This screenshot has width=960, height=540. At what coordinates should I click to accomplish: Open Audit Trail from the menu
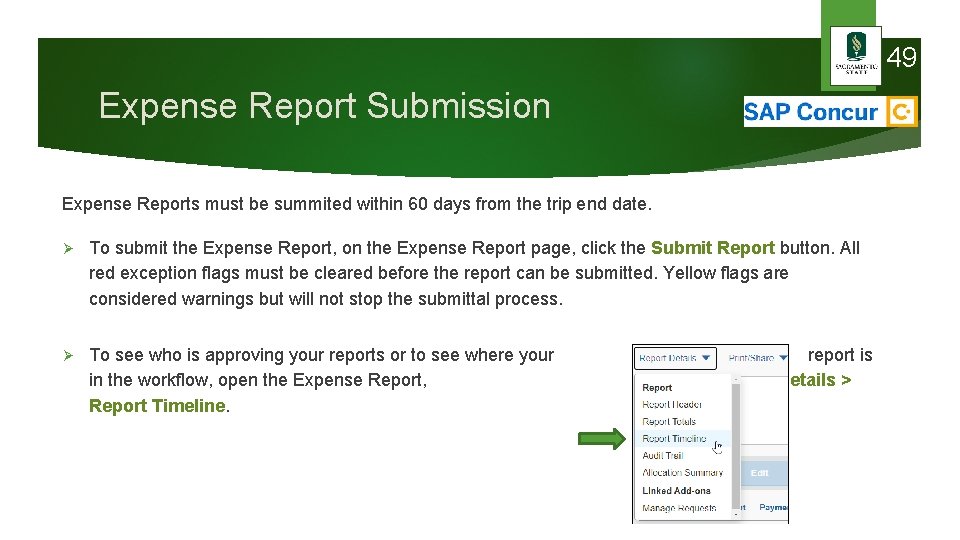tap(662, 456)
